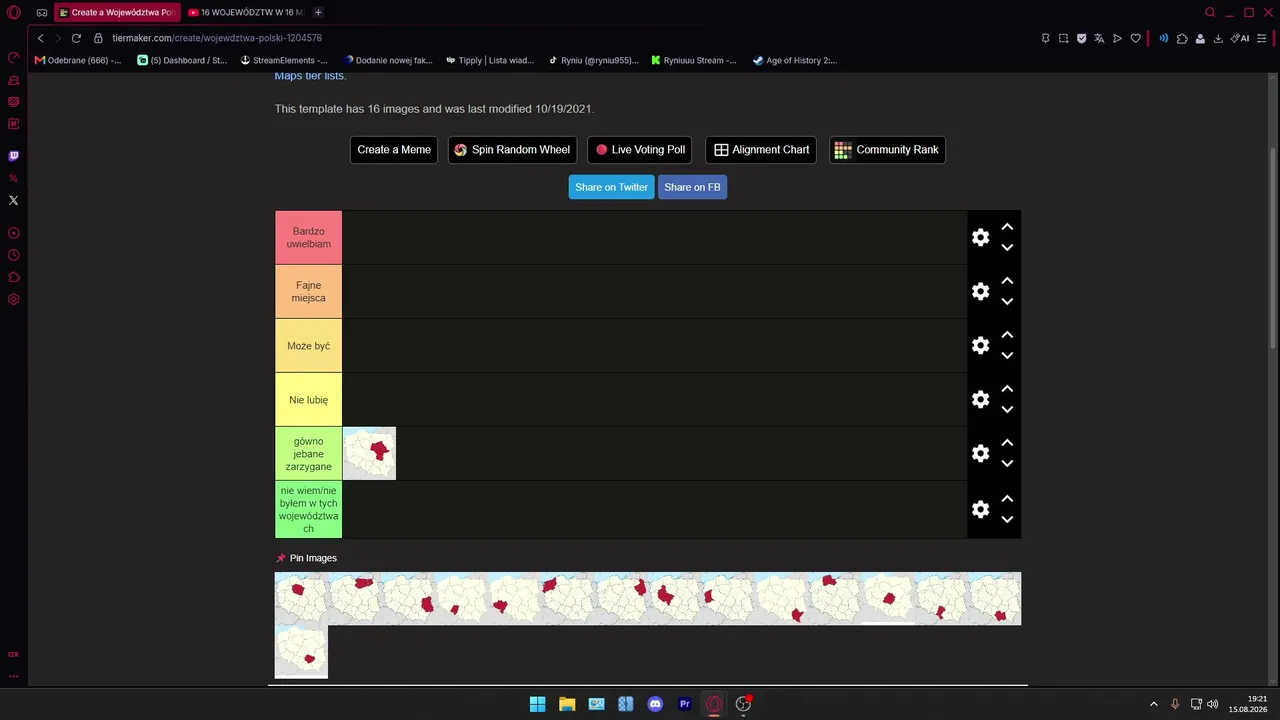The width and height of the screenshot is (1280, 720).
Task: Open the Tipply bookmark
Action: pos(490,60)
